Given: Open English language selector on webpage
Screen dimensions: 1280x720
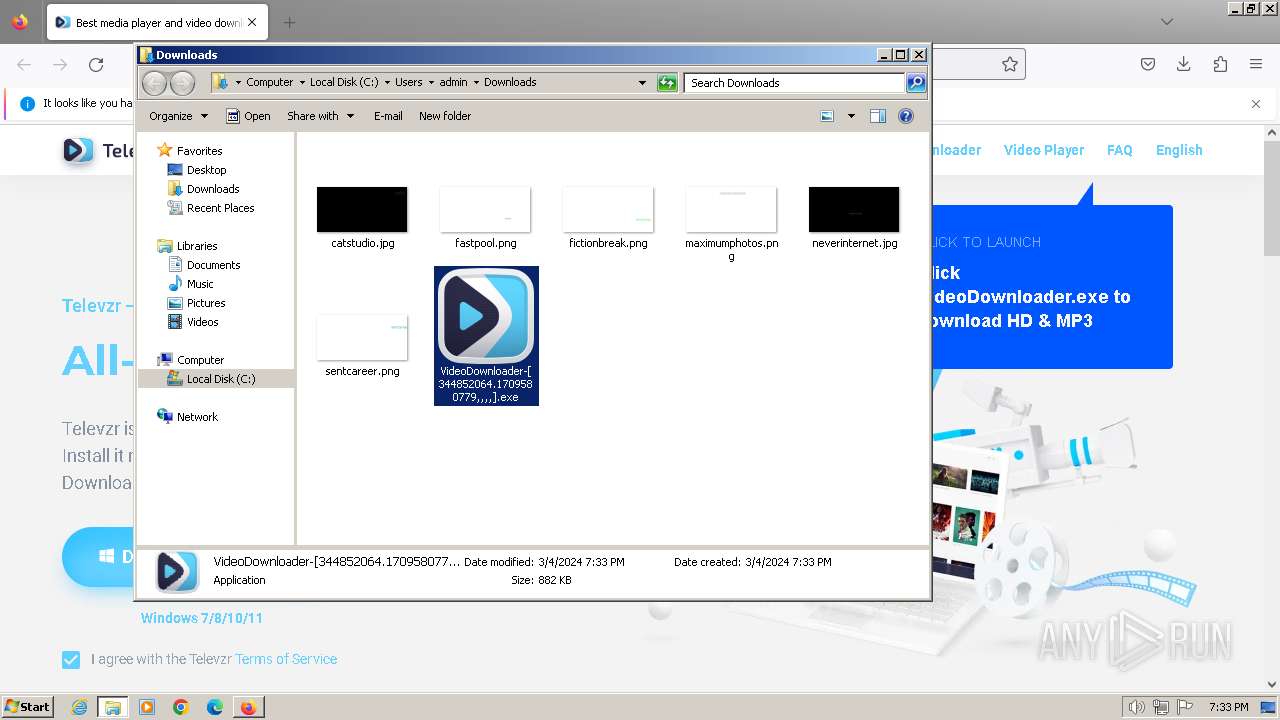Looking at the screenshot, I should (1179, 150).
